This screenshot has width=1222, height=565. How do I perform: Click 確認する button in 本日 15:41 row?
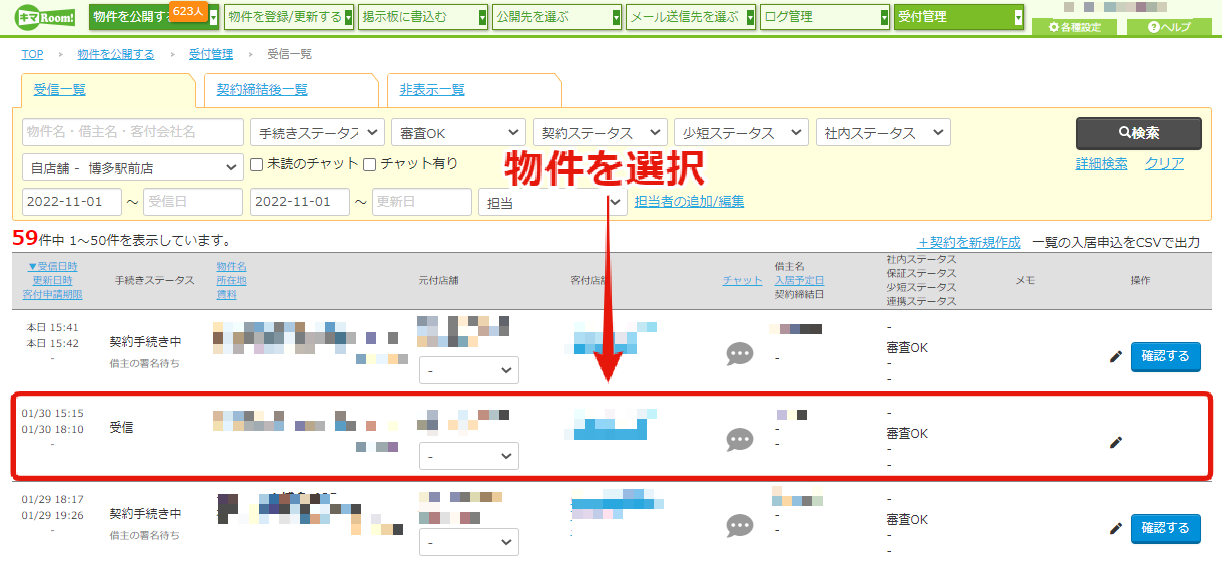(x=1166, y=356)
